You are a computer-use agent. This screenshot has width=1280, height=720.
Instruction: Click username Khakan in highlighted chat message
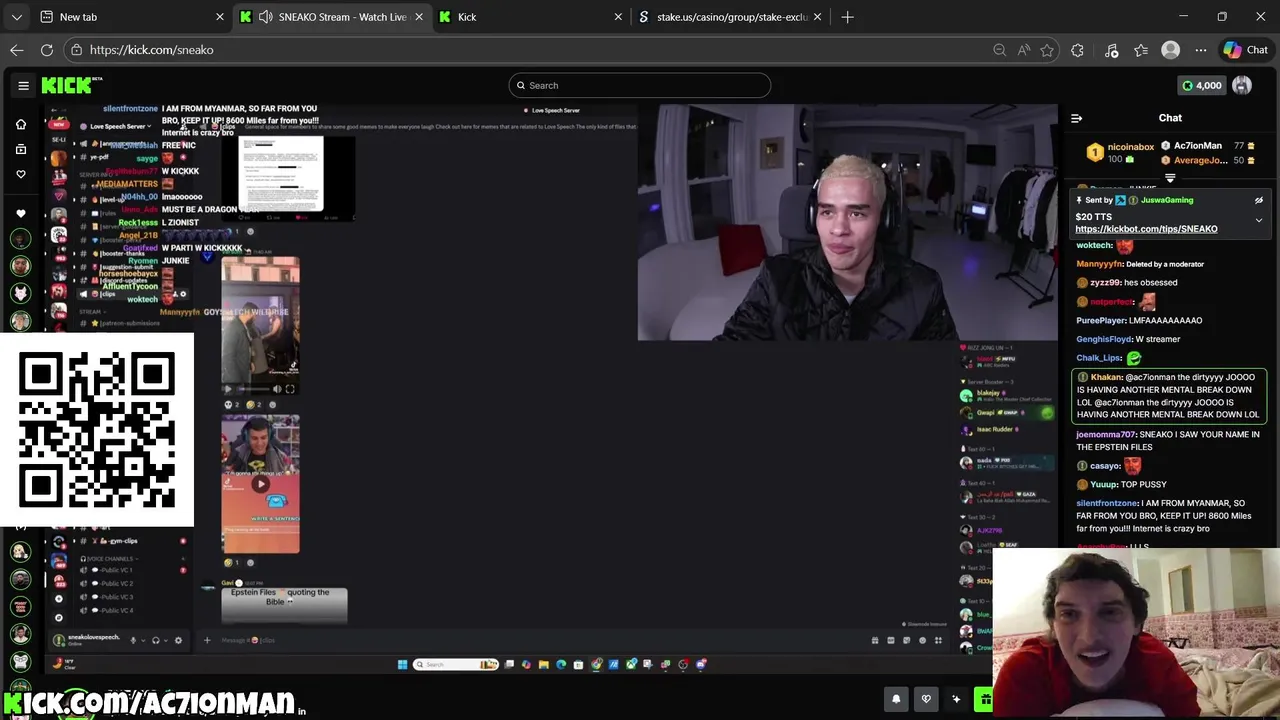[x=1106, y=378]
